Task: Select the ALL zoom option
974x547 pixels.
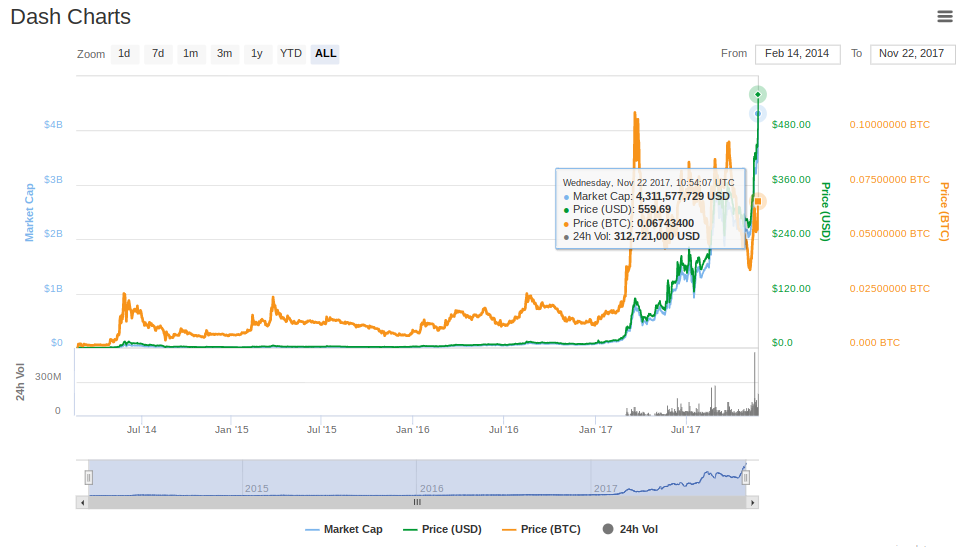Action: pyautogui.click(x=325, y=54)
